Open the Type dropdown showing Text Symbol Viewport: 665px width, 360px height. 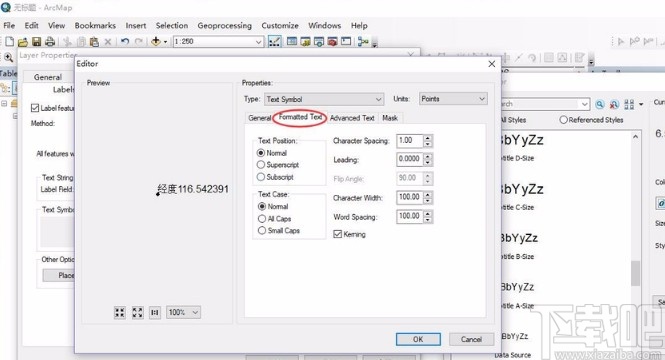point(324,99)
